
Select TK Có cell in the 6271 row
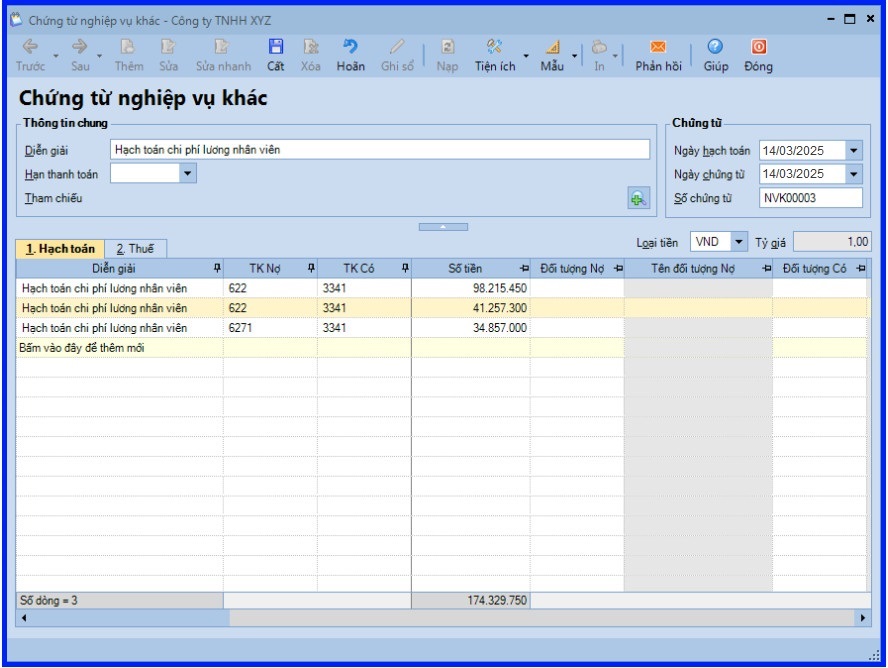tap(364, 328)
